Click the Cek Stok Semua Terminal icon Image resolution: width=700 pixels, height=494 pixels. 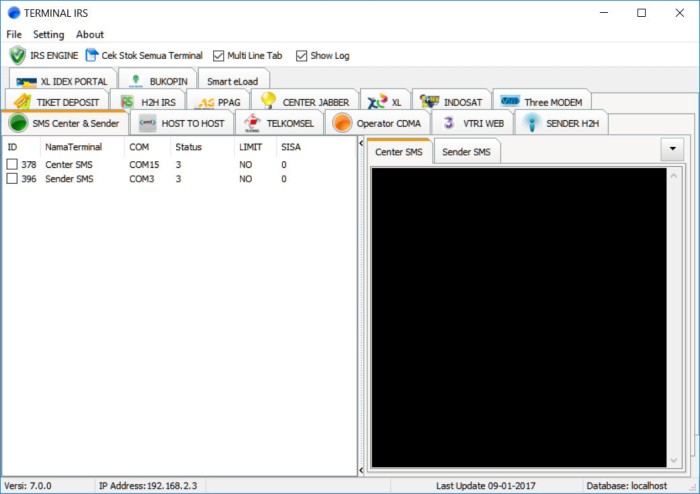(92, 55)
